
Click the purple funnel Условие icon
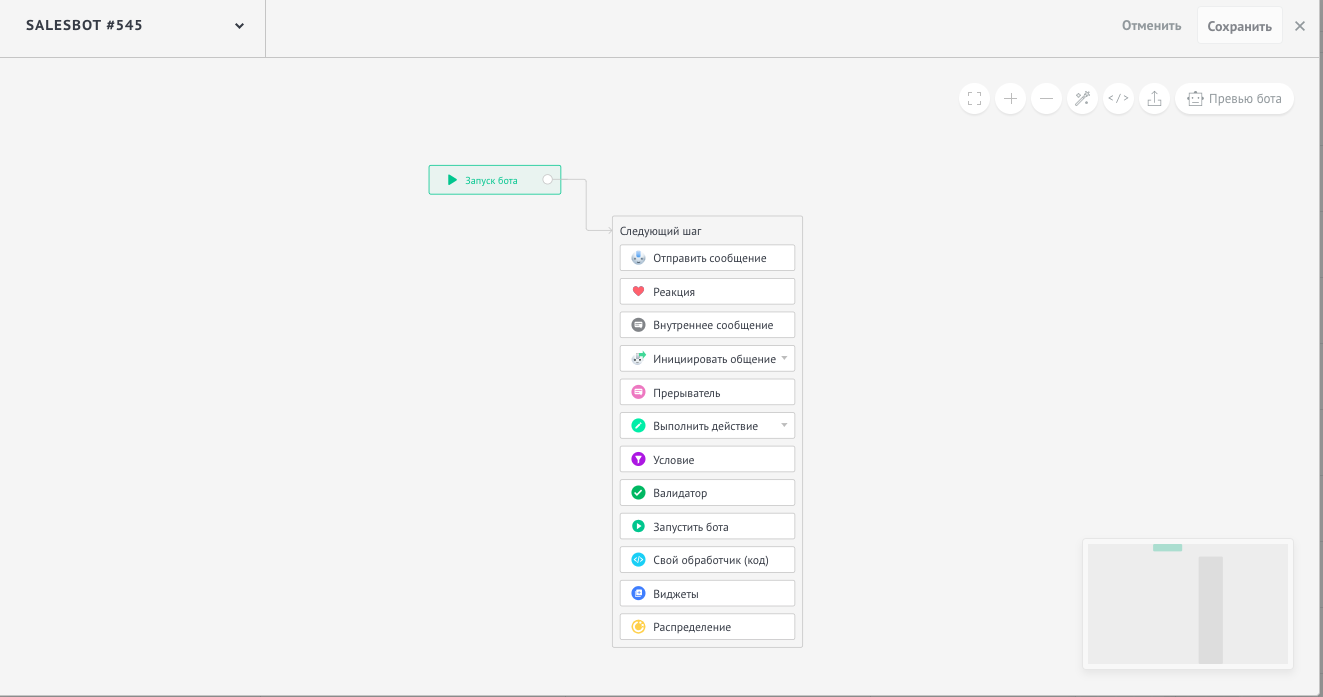tap(638, 460)
